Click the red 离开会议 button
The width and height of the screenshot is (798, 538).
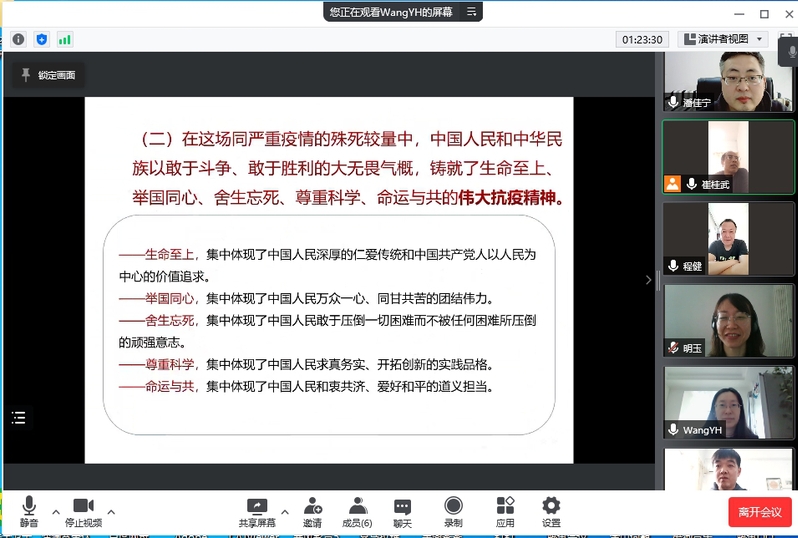[759, 512]
